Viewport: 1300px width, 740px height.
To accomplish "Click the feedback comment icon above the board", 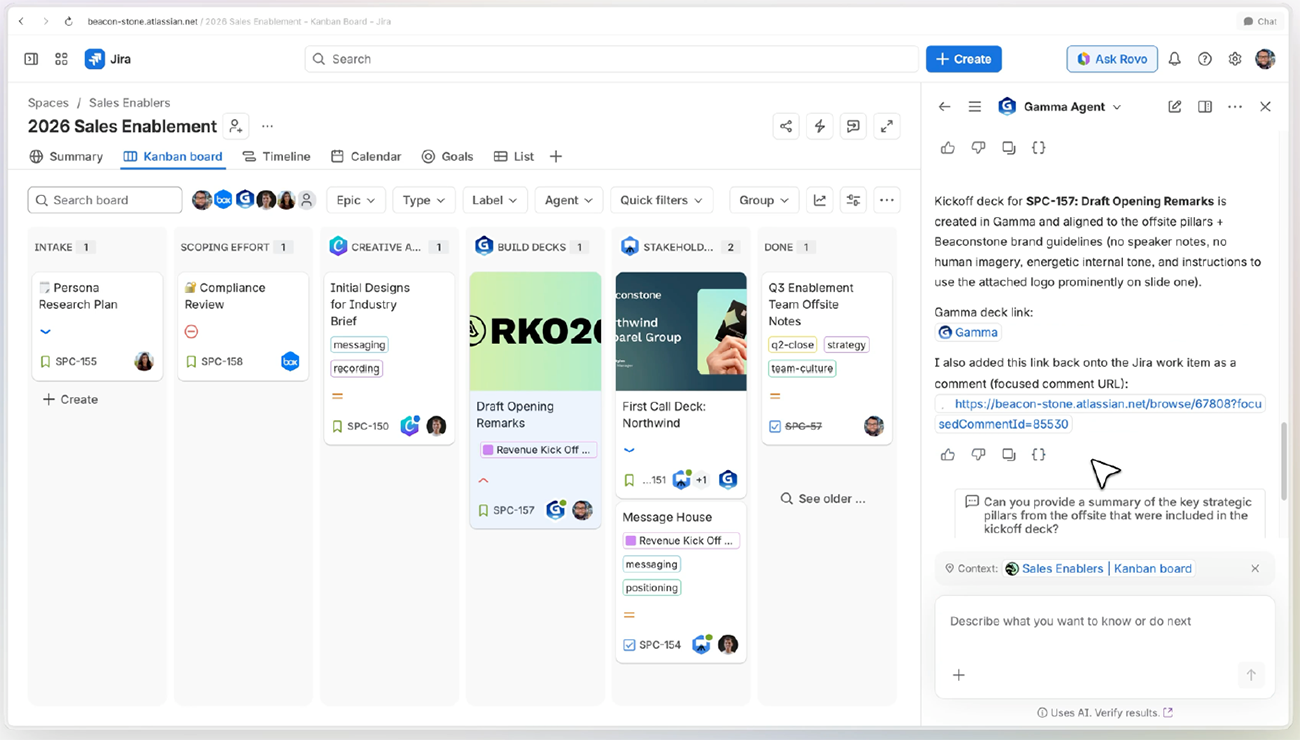I will [853, 126].
